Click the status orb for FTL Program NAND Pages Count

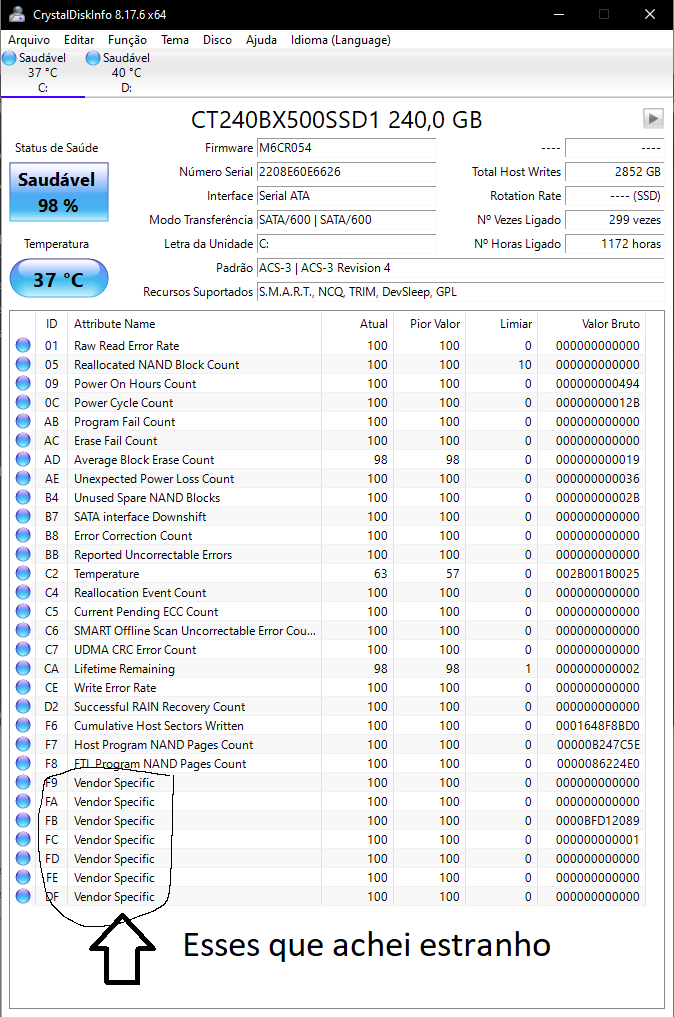click(x=23, y=763)
